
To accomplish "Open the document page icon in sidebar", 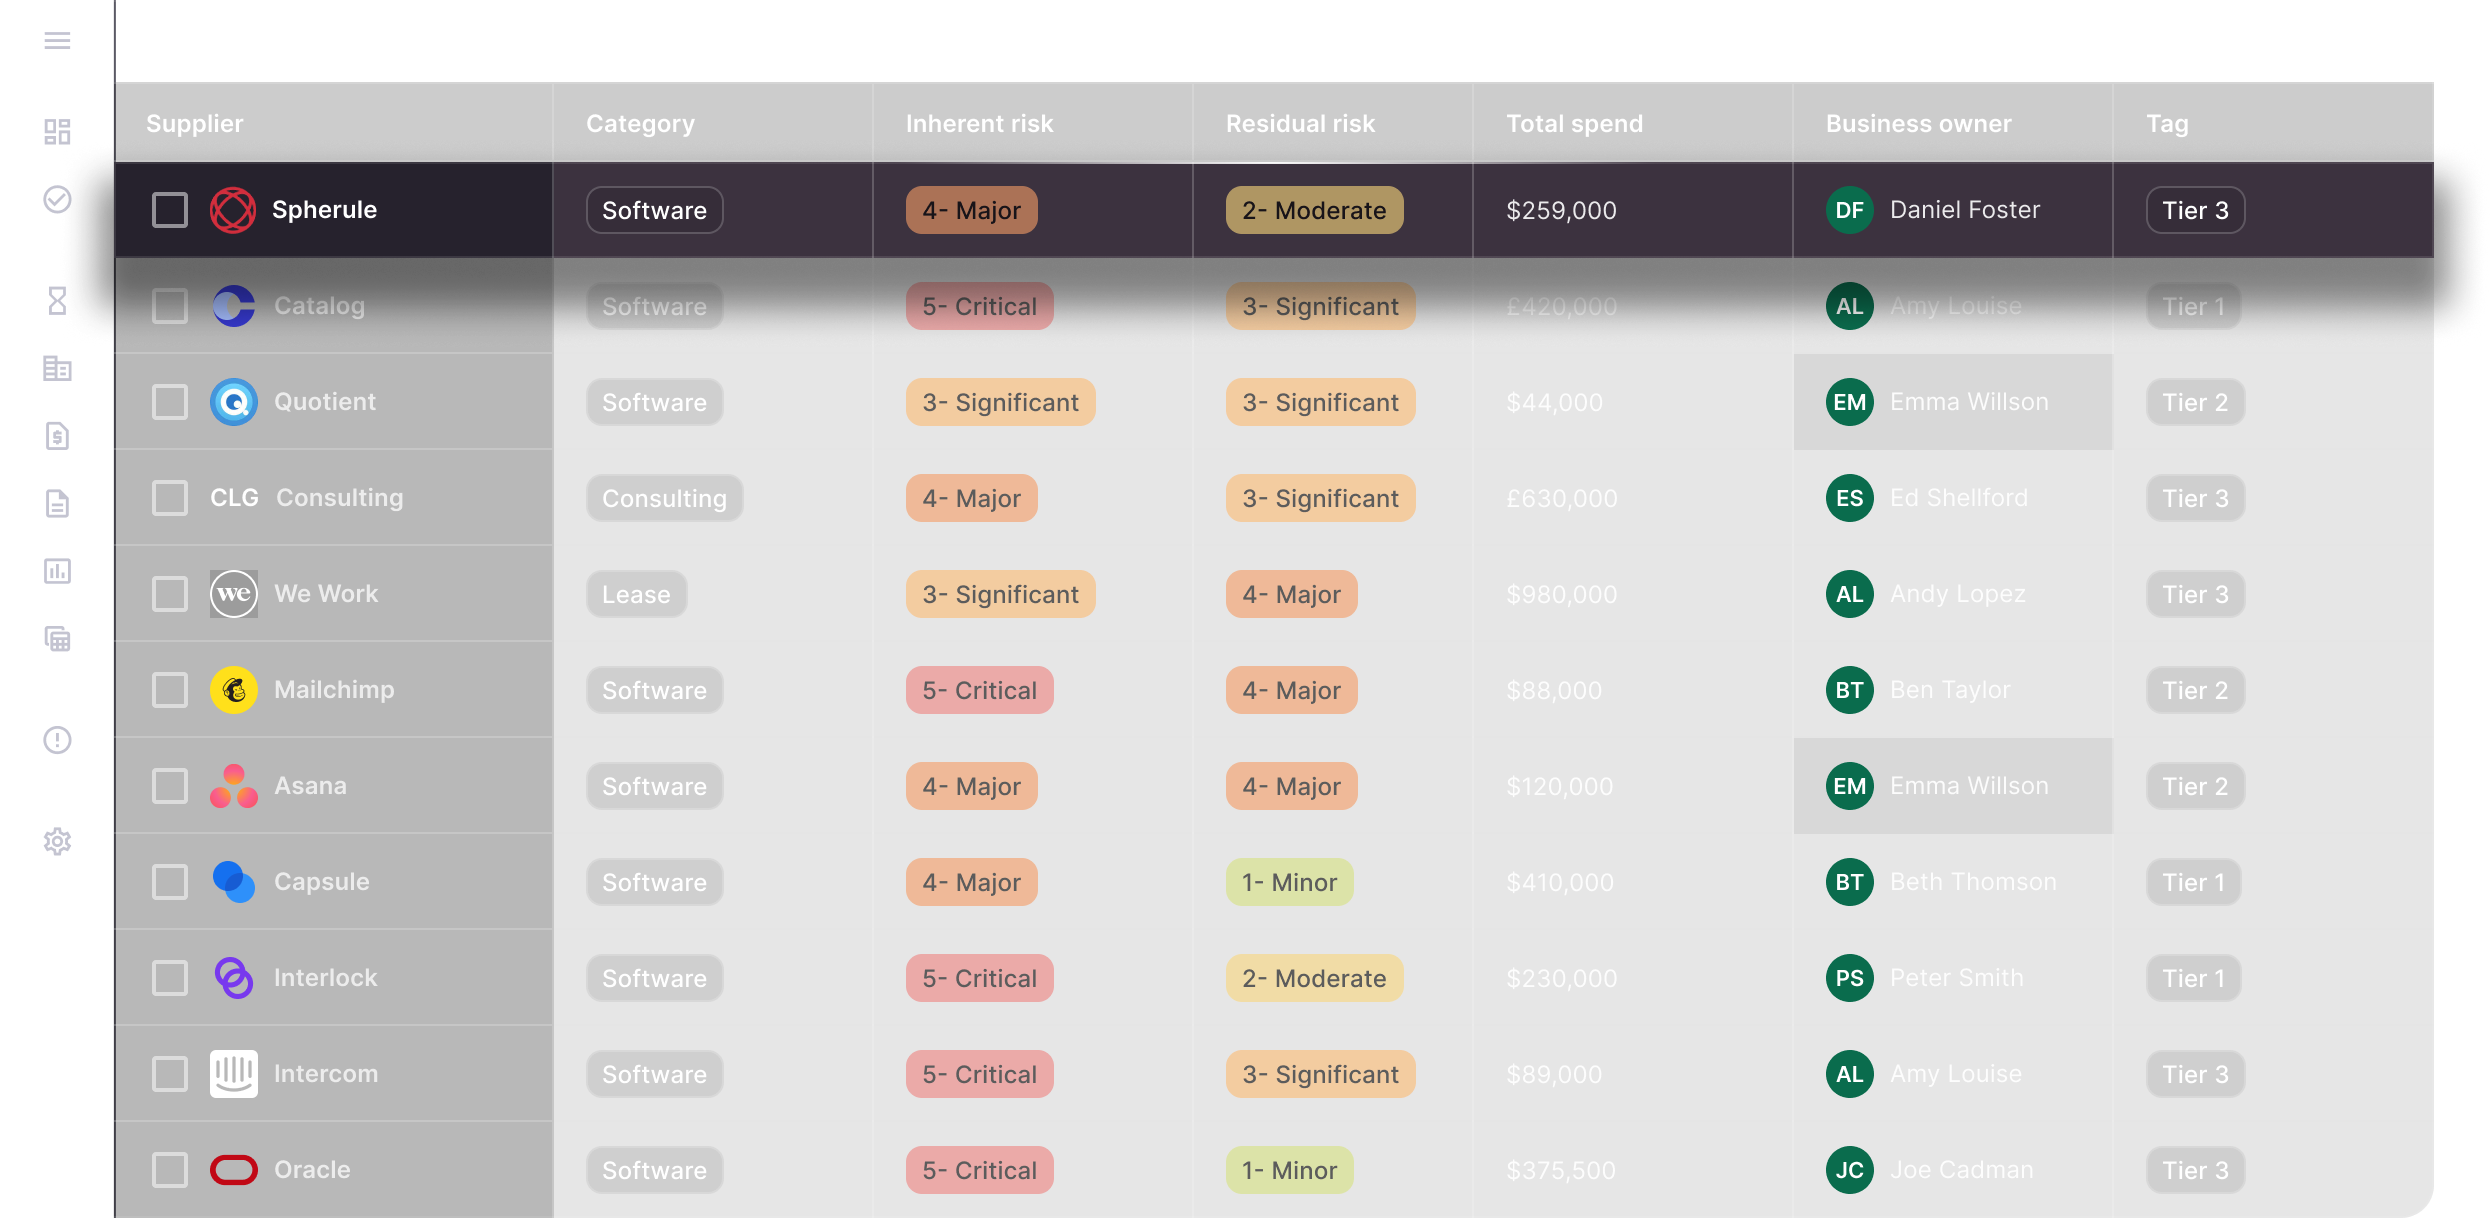I will 57,503.
